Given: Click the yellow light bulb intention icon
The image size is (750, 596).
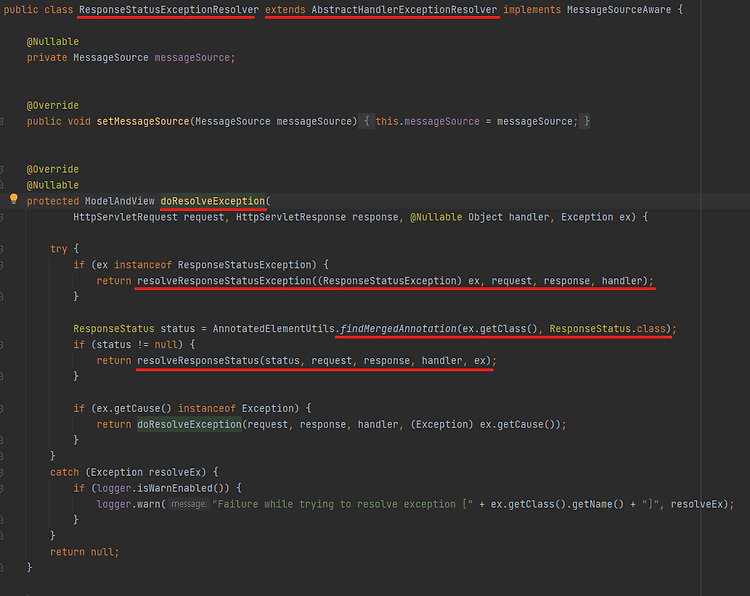Looking at the screenshot, I should tap(13, 199).
